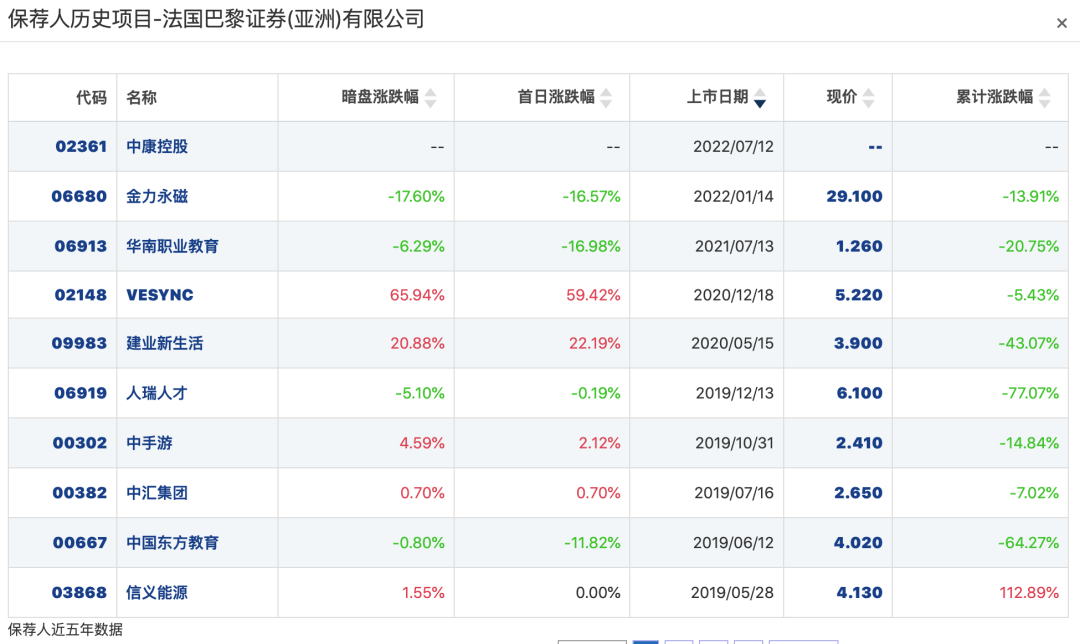The width and height of the screenshot is (1080, 644).
Task: Open stock 华南职业教育
Action: pos(172,246)
